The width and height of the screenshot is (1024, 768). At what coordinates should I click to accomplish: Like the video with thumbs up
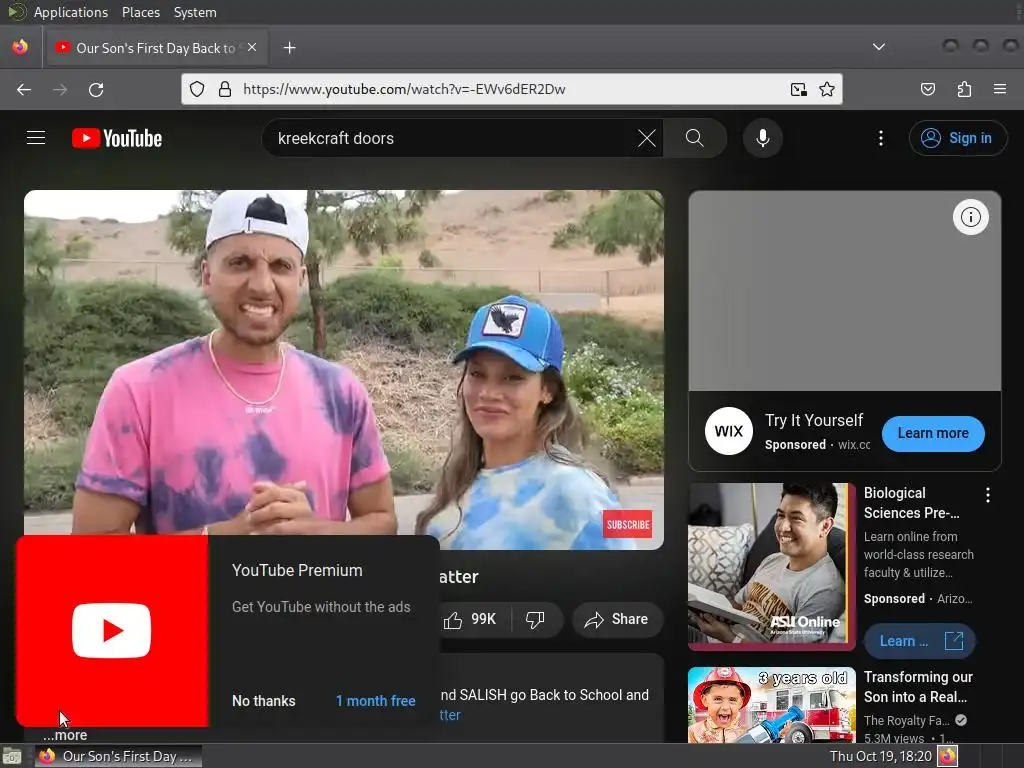pos(470,619)
